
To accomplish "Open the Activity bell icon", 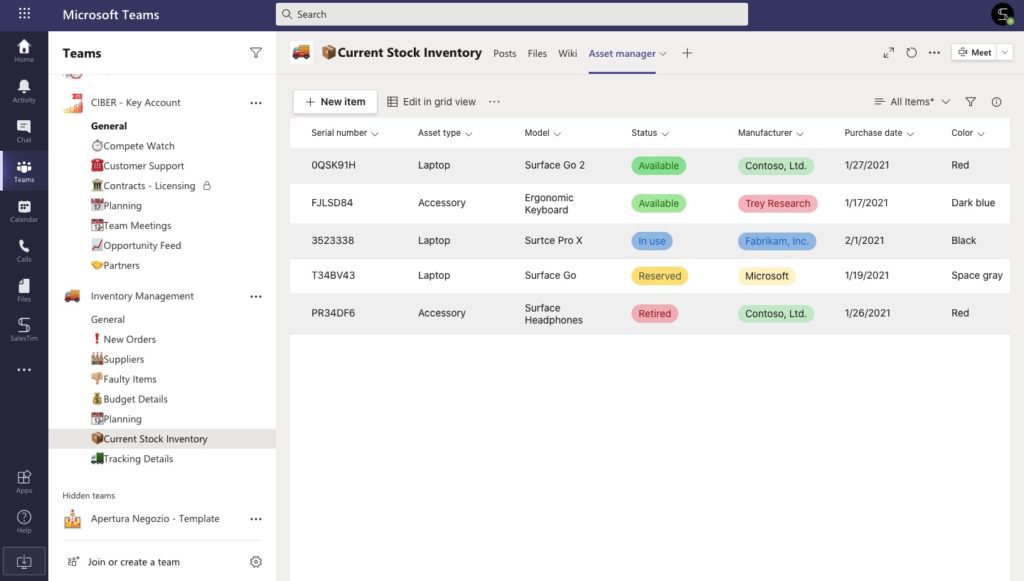I will (x=24, y=91).
